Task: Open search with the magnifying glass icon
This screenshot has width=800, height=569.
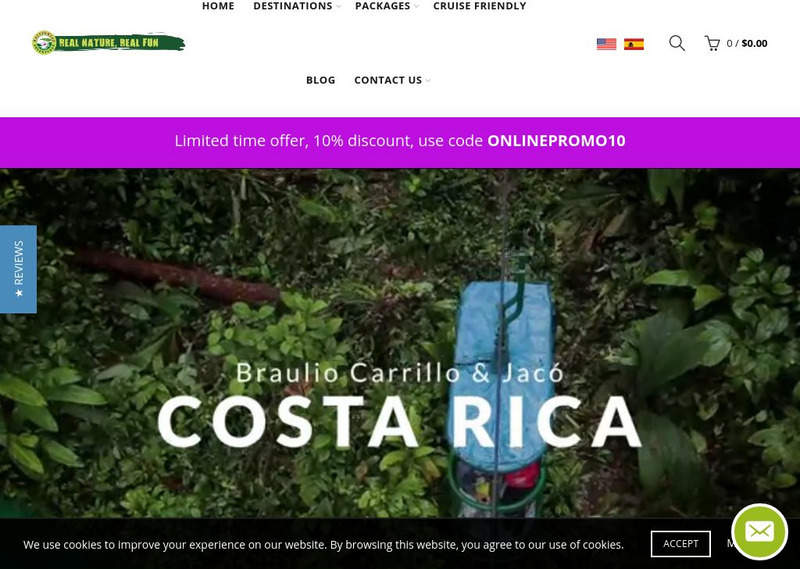Action: tap(677, 43)
